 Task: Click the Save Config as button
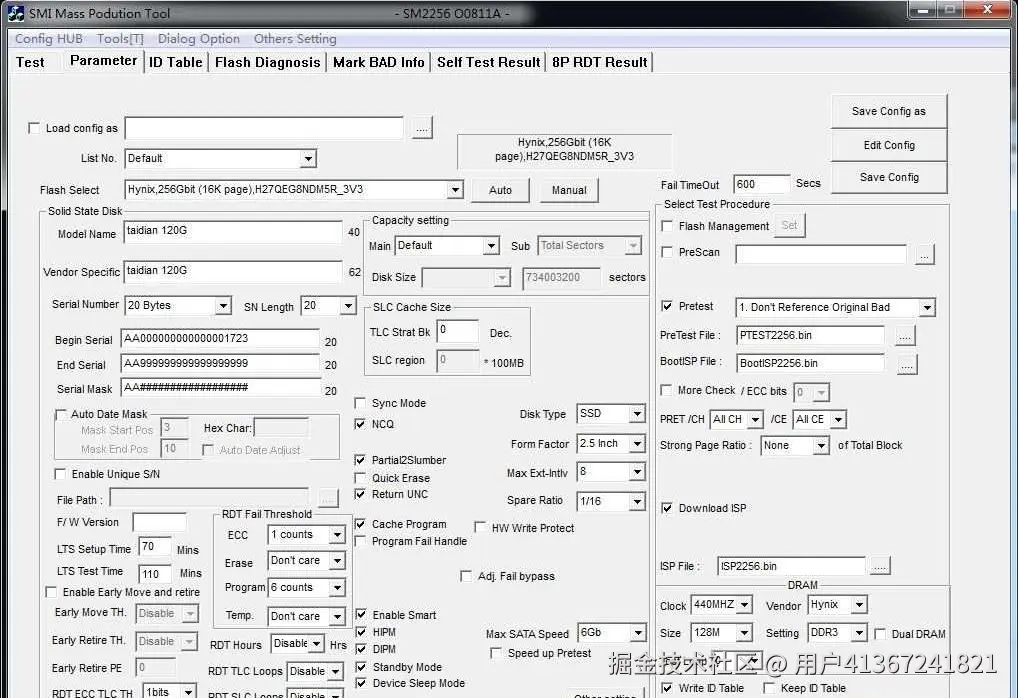click(889, 111)
